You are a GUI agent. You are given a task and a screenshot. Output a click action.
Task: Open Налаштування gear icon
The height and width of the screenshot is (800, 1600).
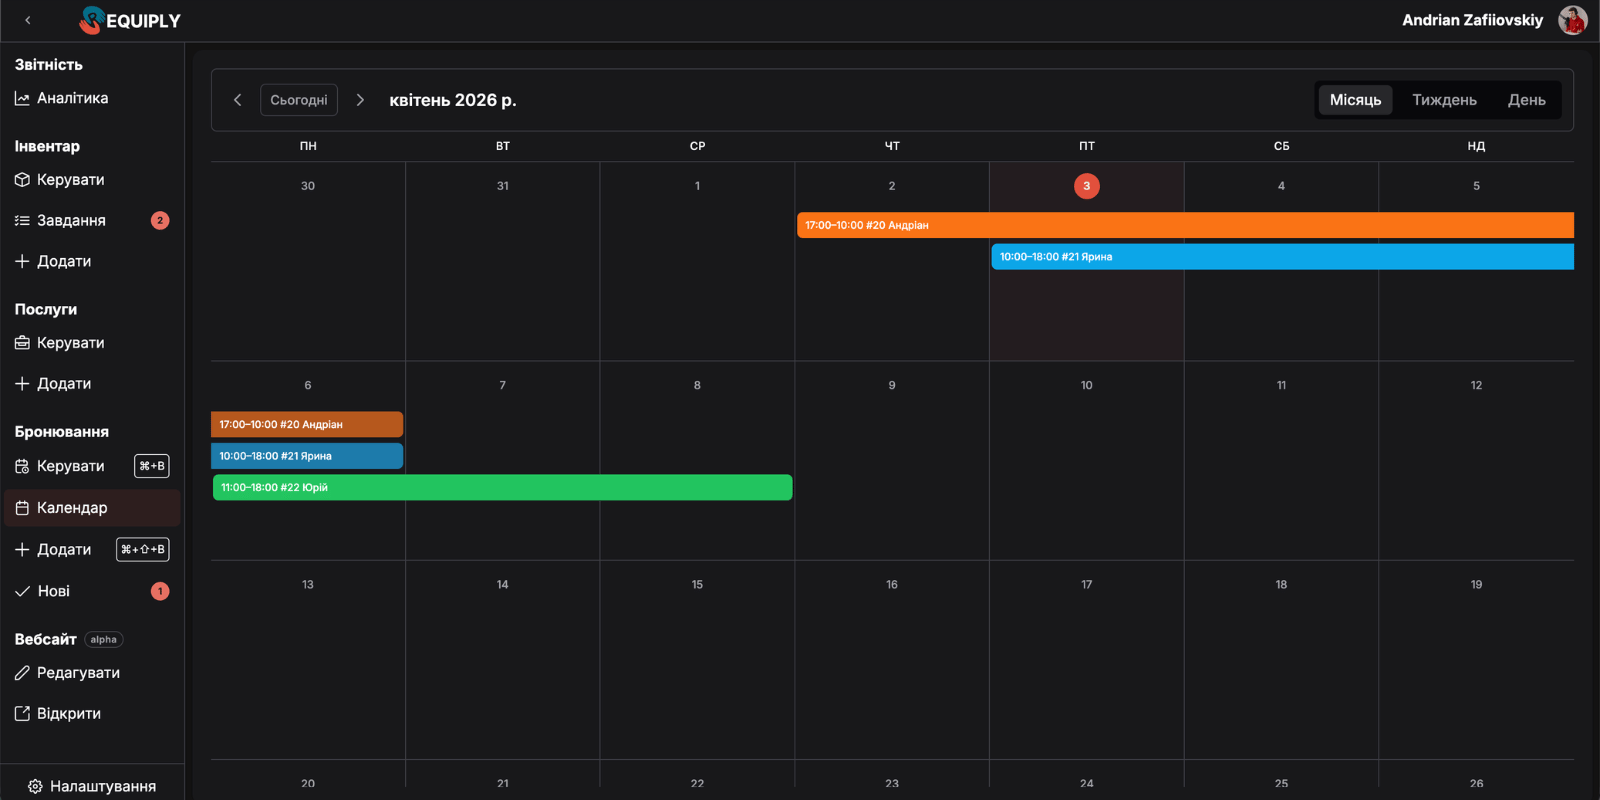[x=35, y=787]
